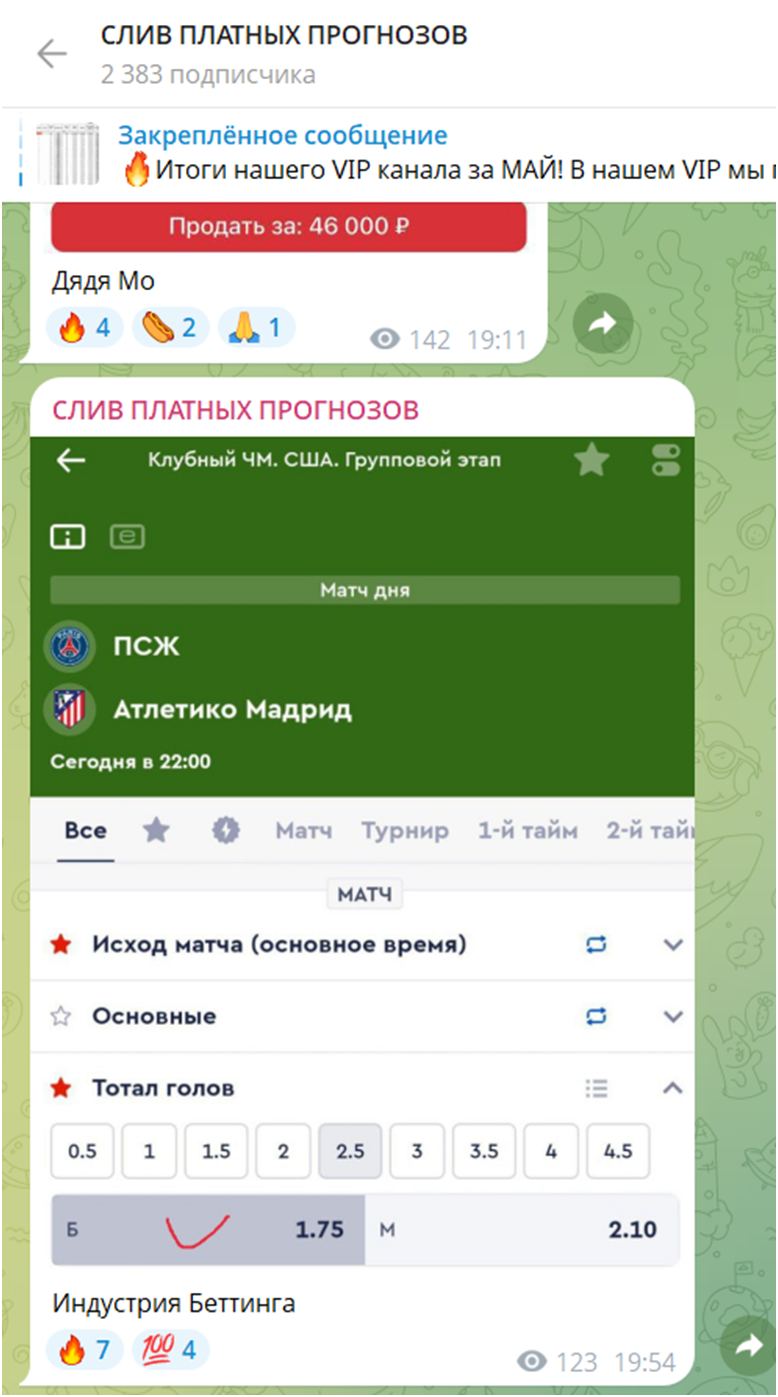Select total goals value 2
This screenshot has height=1397, width=778.
click(283, 1151)
